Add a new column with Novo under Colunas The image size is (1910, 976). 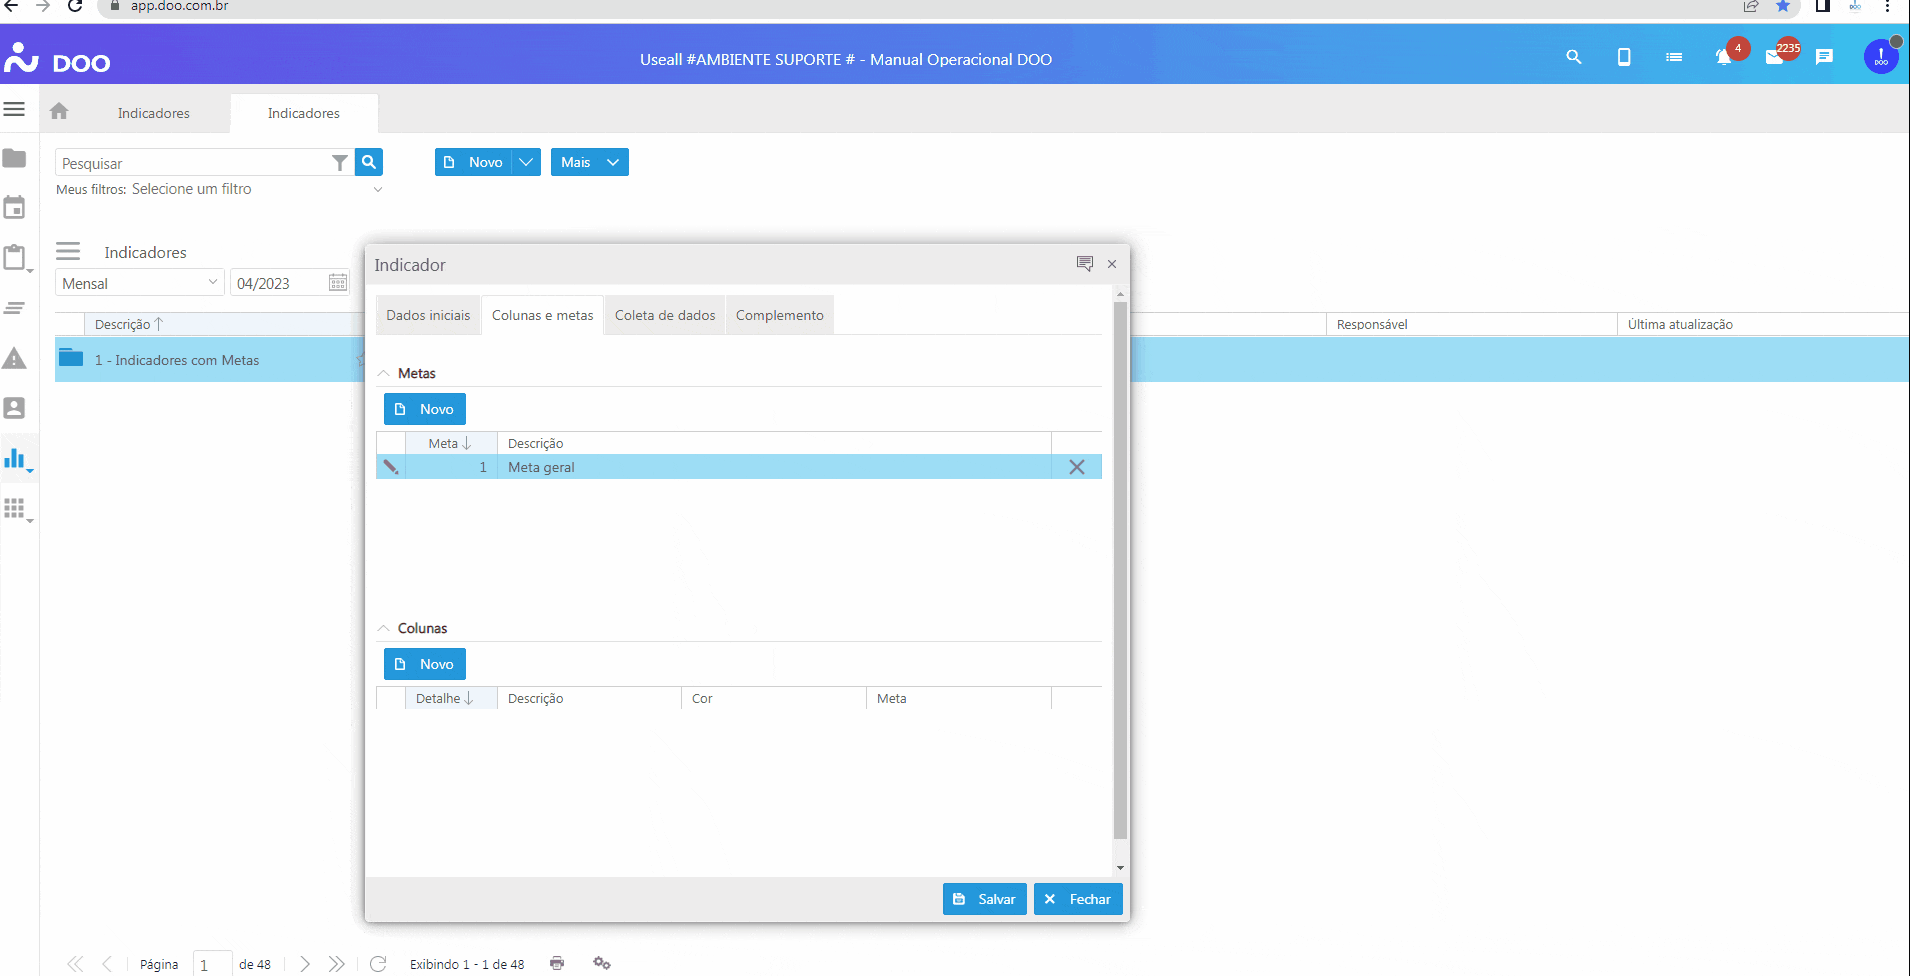point(425,664)
